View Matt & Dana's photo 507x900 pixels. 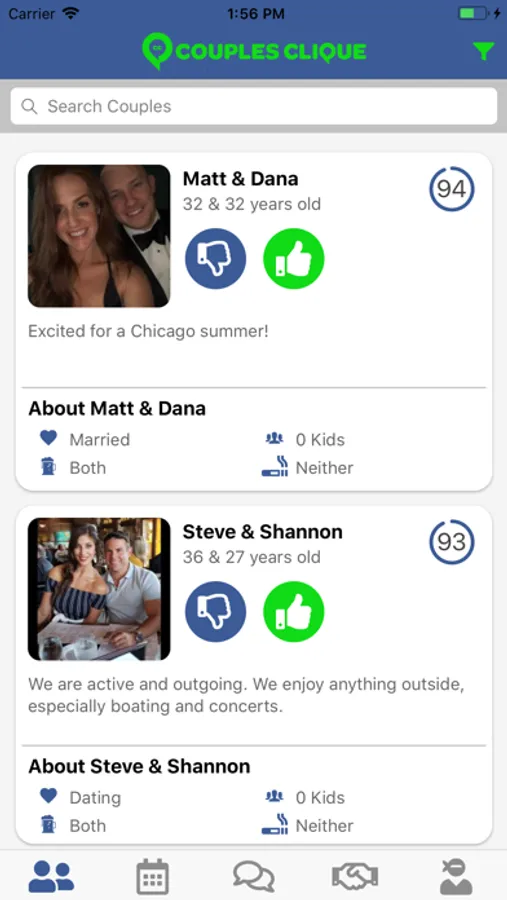[99, 236]
